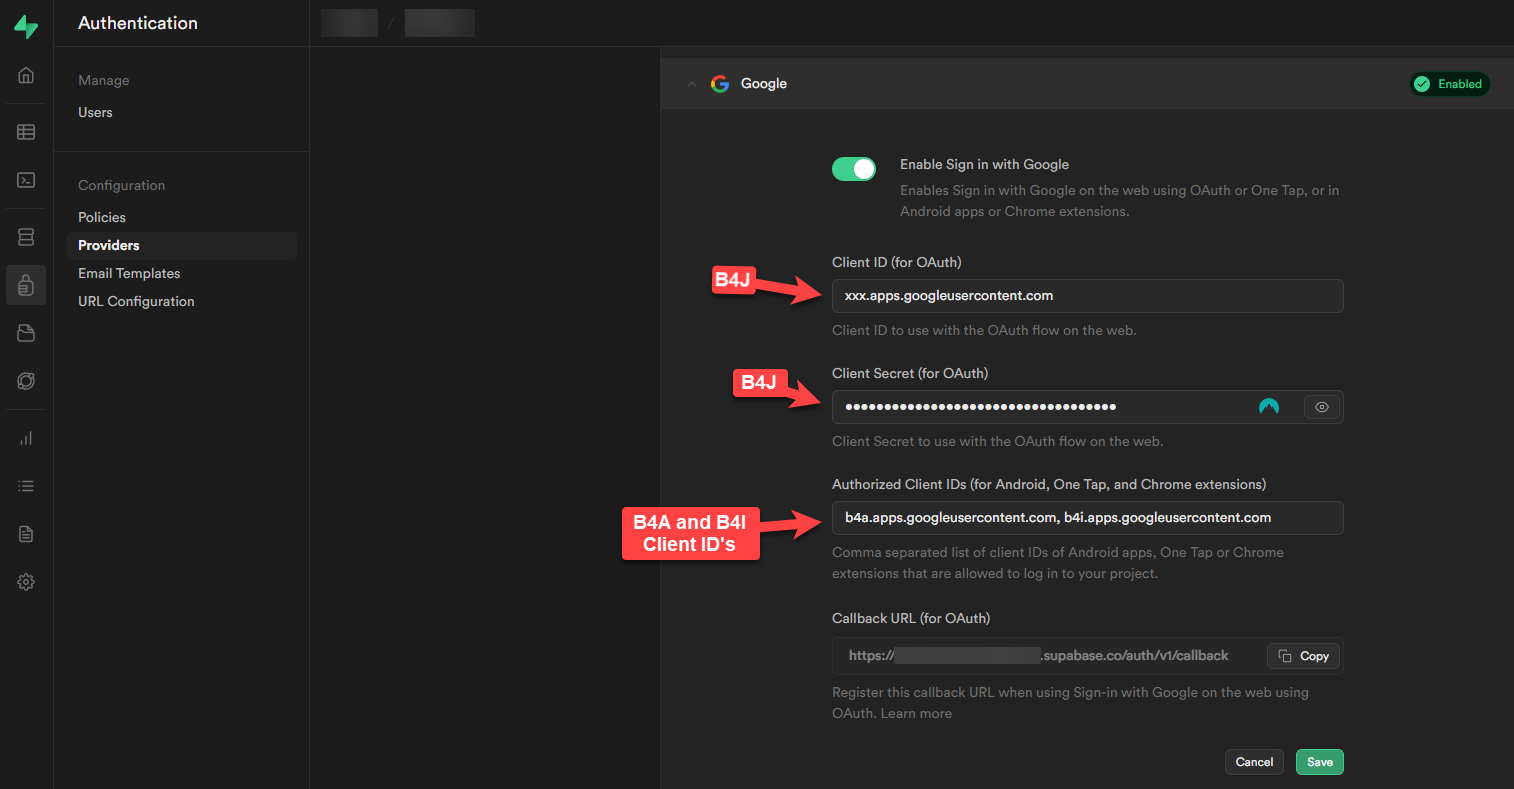Viewport: 1514px width, 789px height.
Task: Open the Reports chart icon
Action: click(x=25, y=437)
